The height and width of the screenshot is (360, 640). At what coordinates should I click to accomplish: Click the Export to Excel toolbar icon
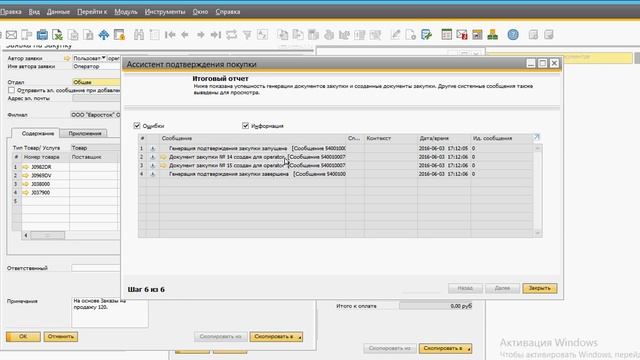pyautogui.click(x=57, y=35)
